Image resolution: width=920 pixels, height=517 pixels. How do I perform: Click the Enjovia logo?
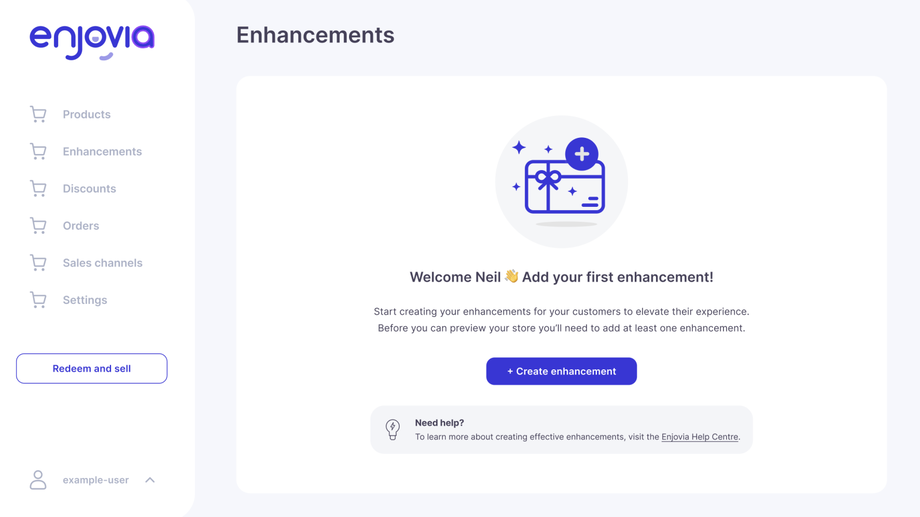(92, 40)
